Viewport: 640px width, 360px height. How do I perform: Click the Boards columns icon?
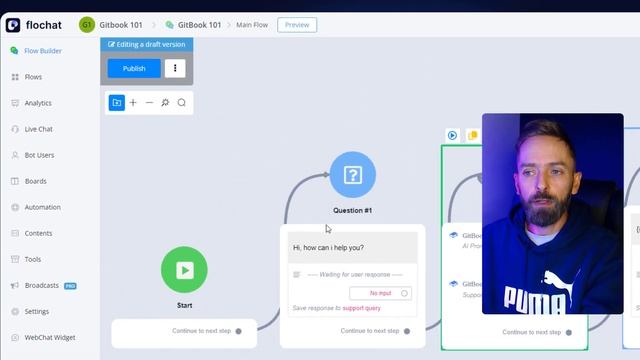click(15, 181)
